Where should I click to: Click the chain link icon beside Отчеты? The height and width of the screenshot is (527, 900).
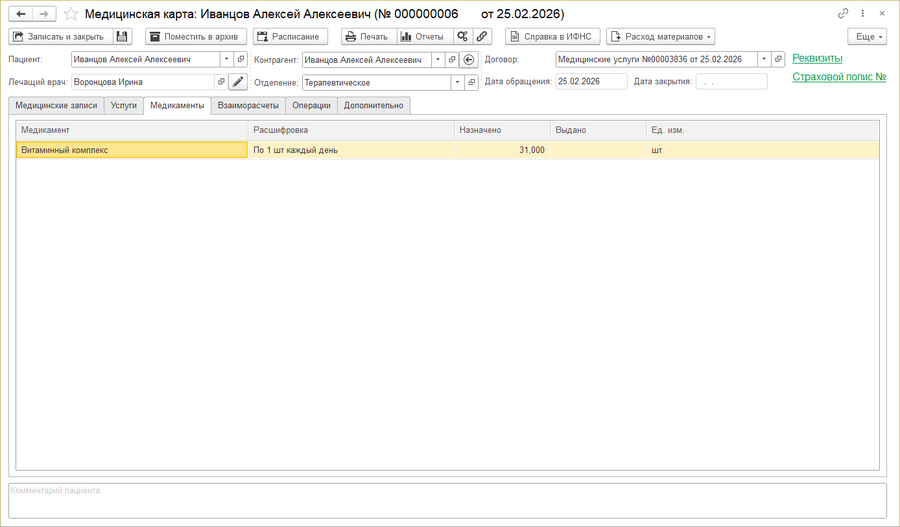click(482, 37)
